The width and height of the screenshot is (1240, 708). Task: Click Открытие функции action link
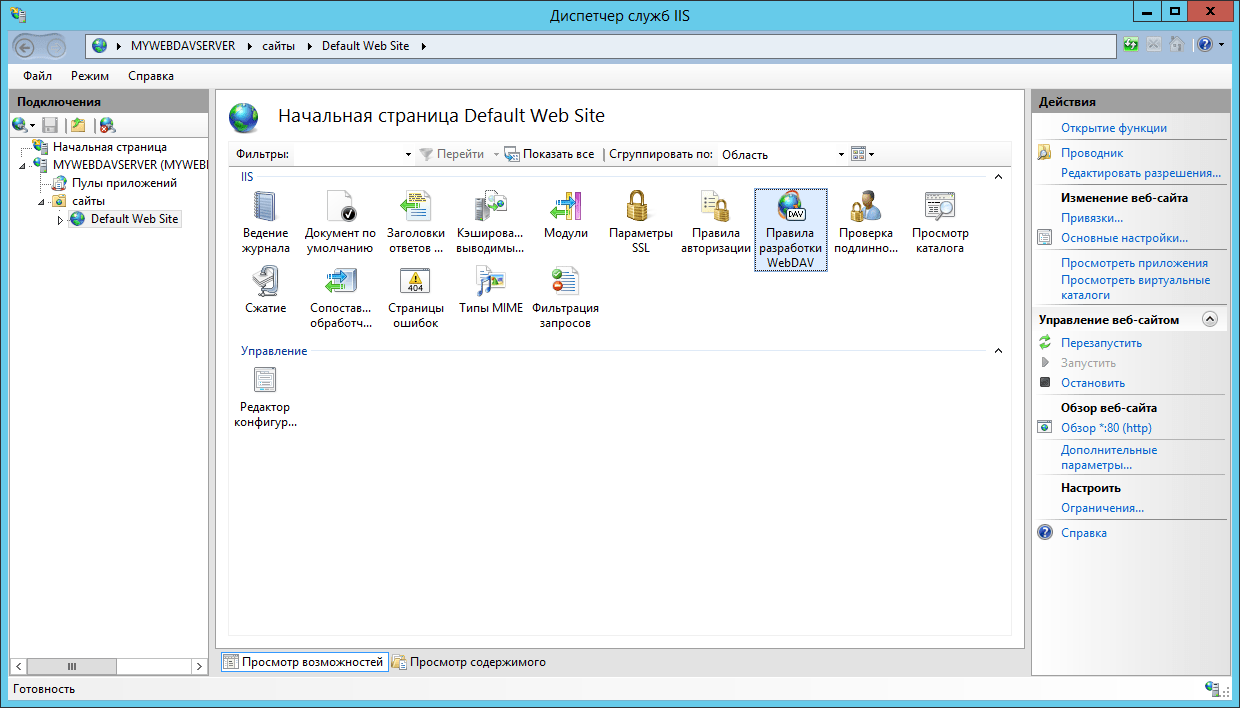(x=1114, y=128)
